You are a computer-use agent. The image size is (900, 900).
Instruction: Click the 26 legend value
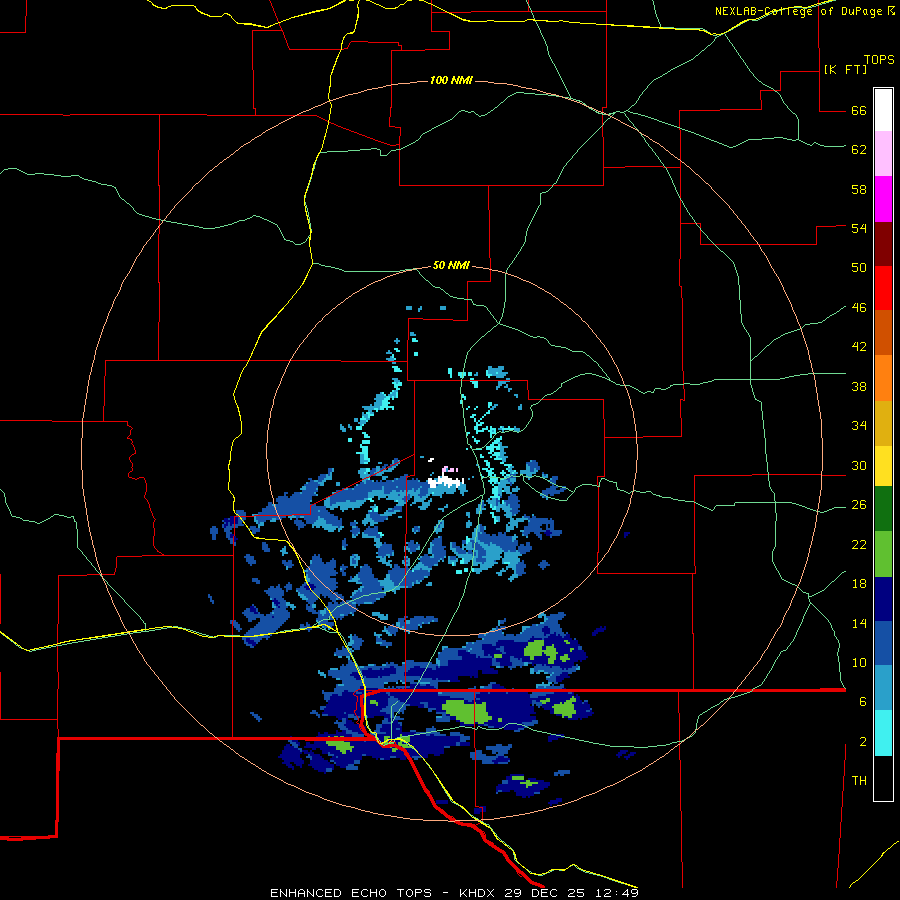(859, 505)
